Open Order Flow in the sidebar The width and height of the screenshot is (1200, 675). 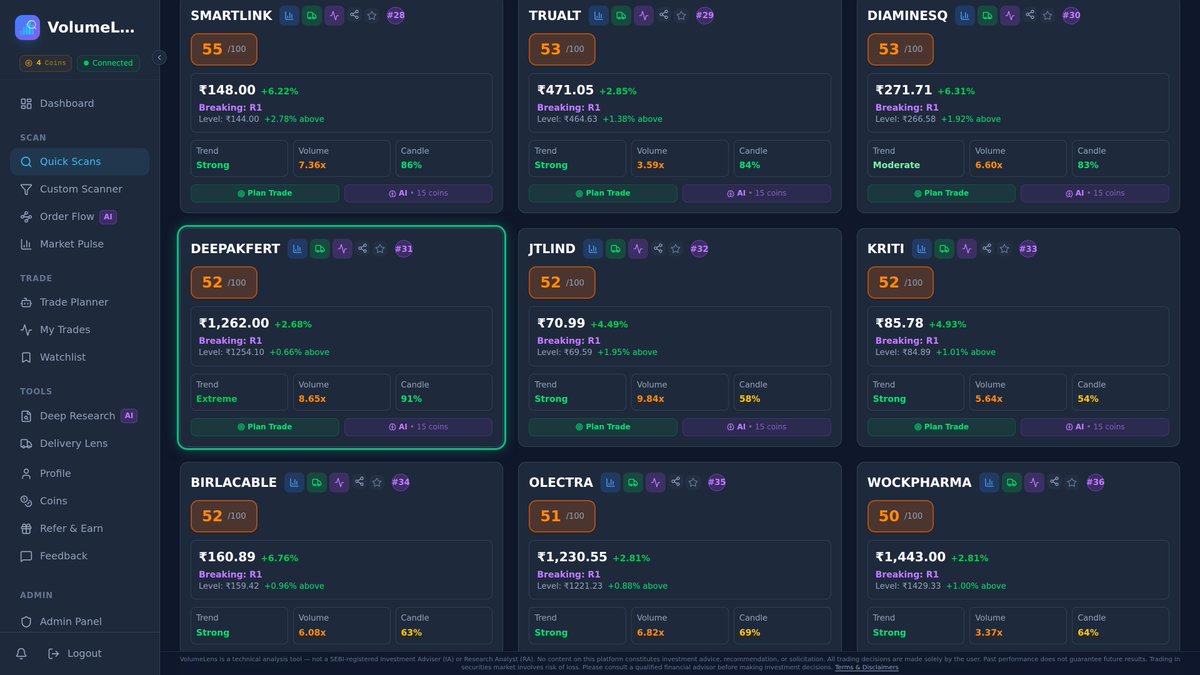pos(65,216)
